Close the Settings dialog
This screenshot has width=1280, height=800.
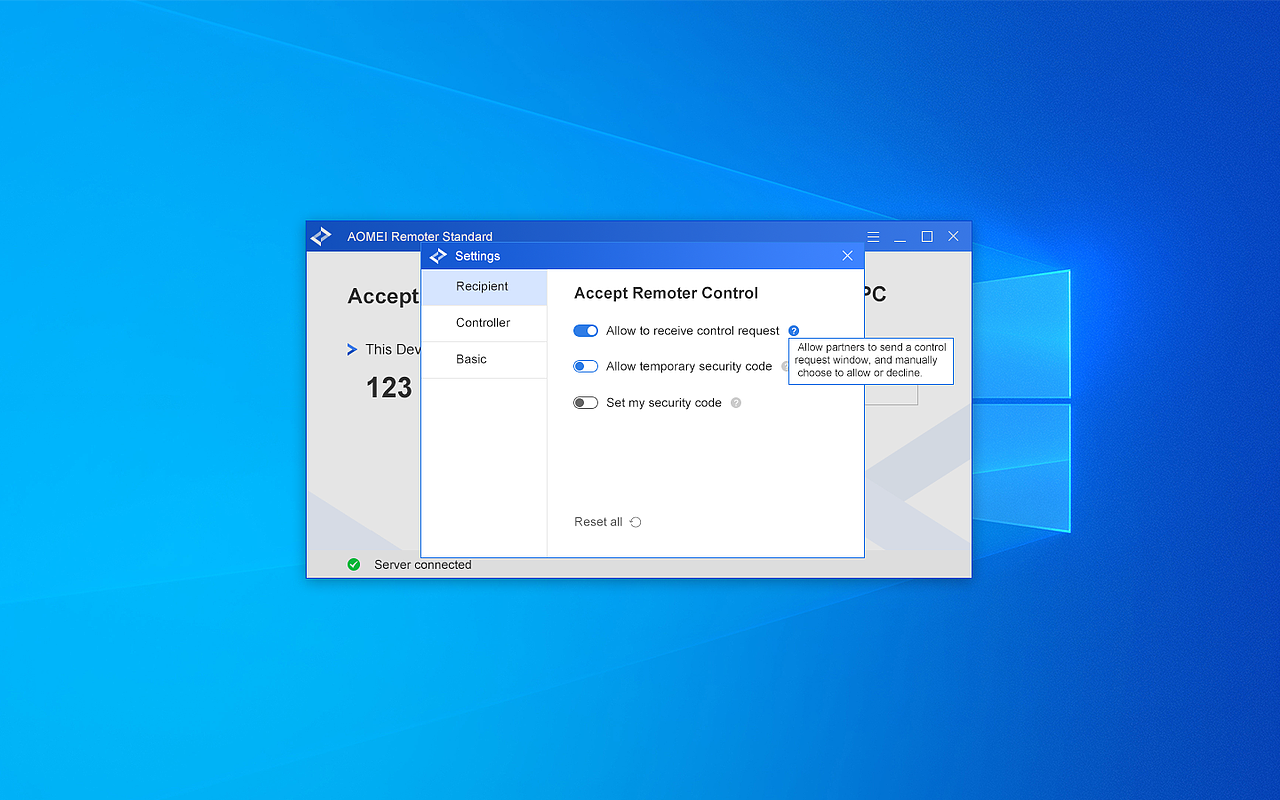(x=848, y=256)
